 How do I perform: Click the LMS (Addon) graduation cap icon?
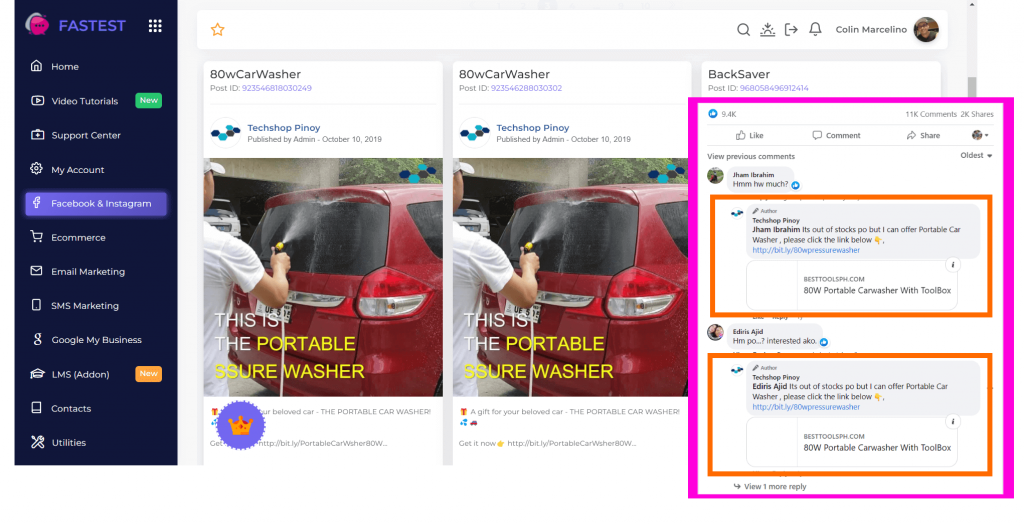pyautogui.click(x=37, y=374)
